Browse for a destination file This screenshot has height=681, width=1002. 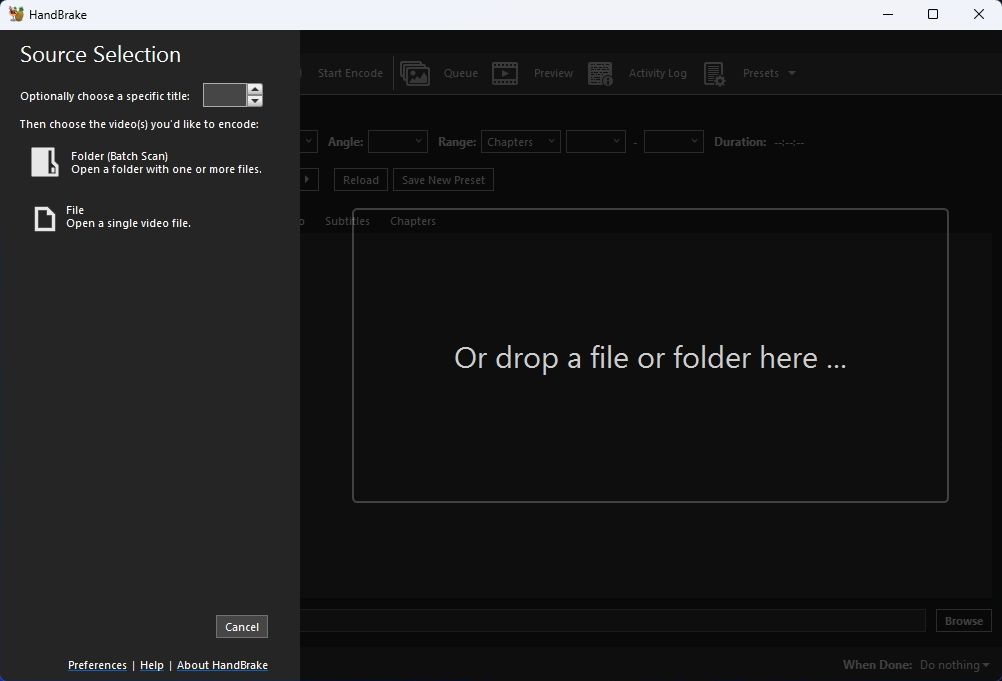click(x=961, y=620)
